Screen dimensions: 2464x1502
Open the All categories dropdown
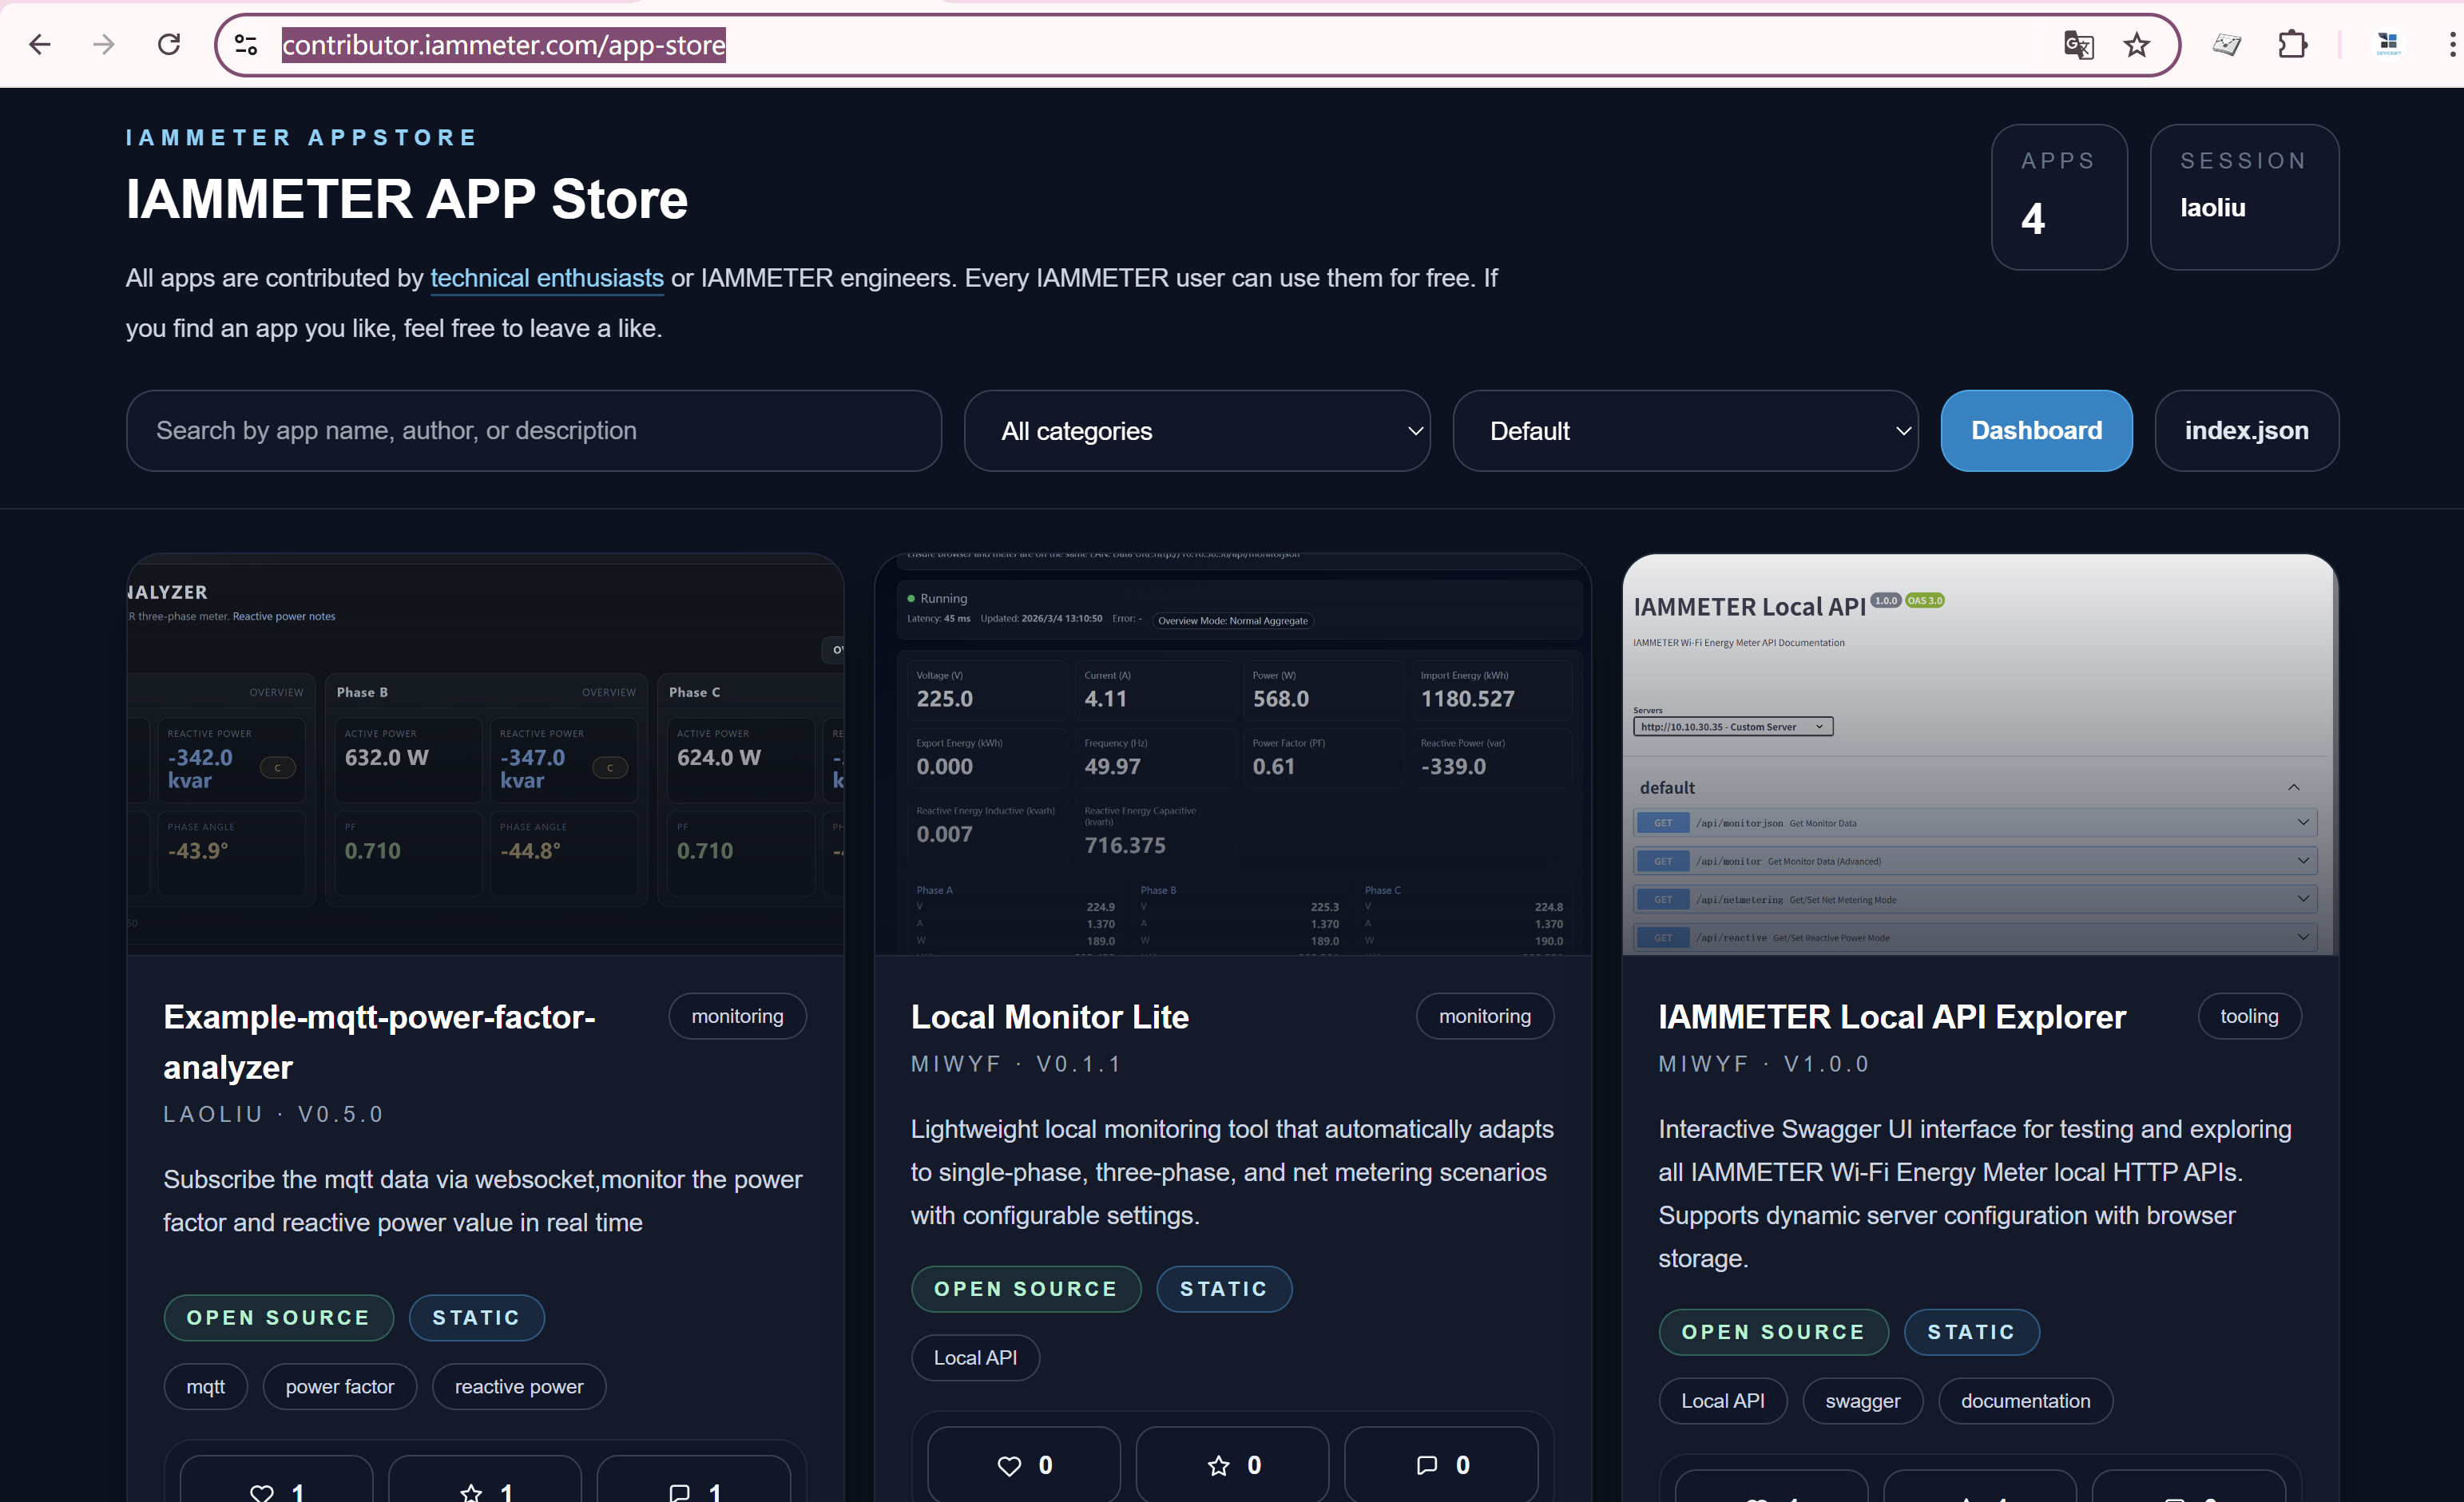pyautogui.click(x=1197, y=430)
